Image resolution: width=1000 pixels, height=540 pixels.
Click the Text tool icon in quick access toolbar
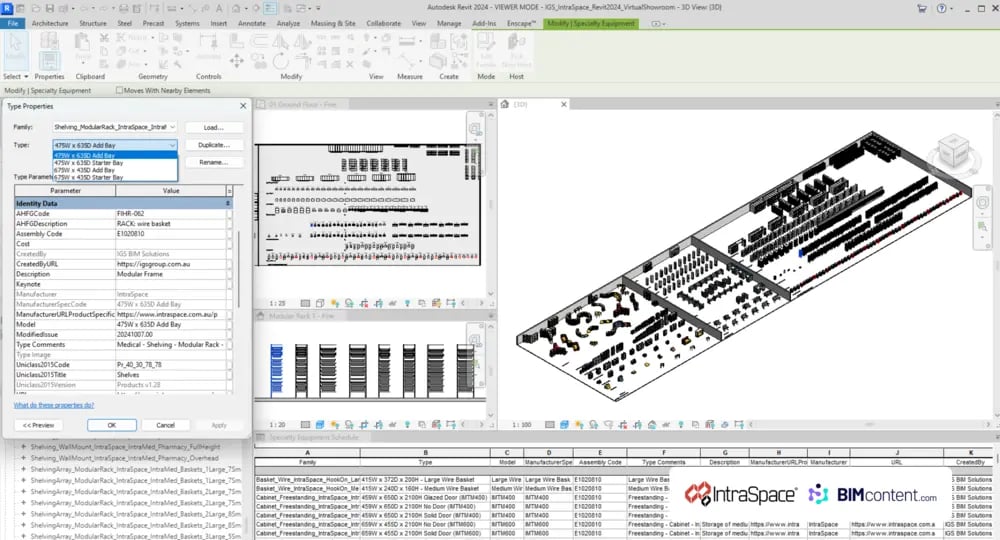pos(219,8)
